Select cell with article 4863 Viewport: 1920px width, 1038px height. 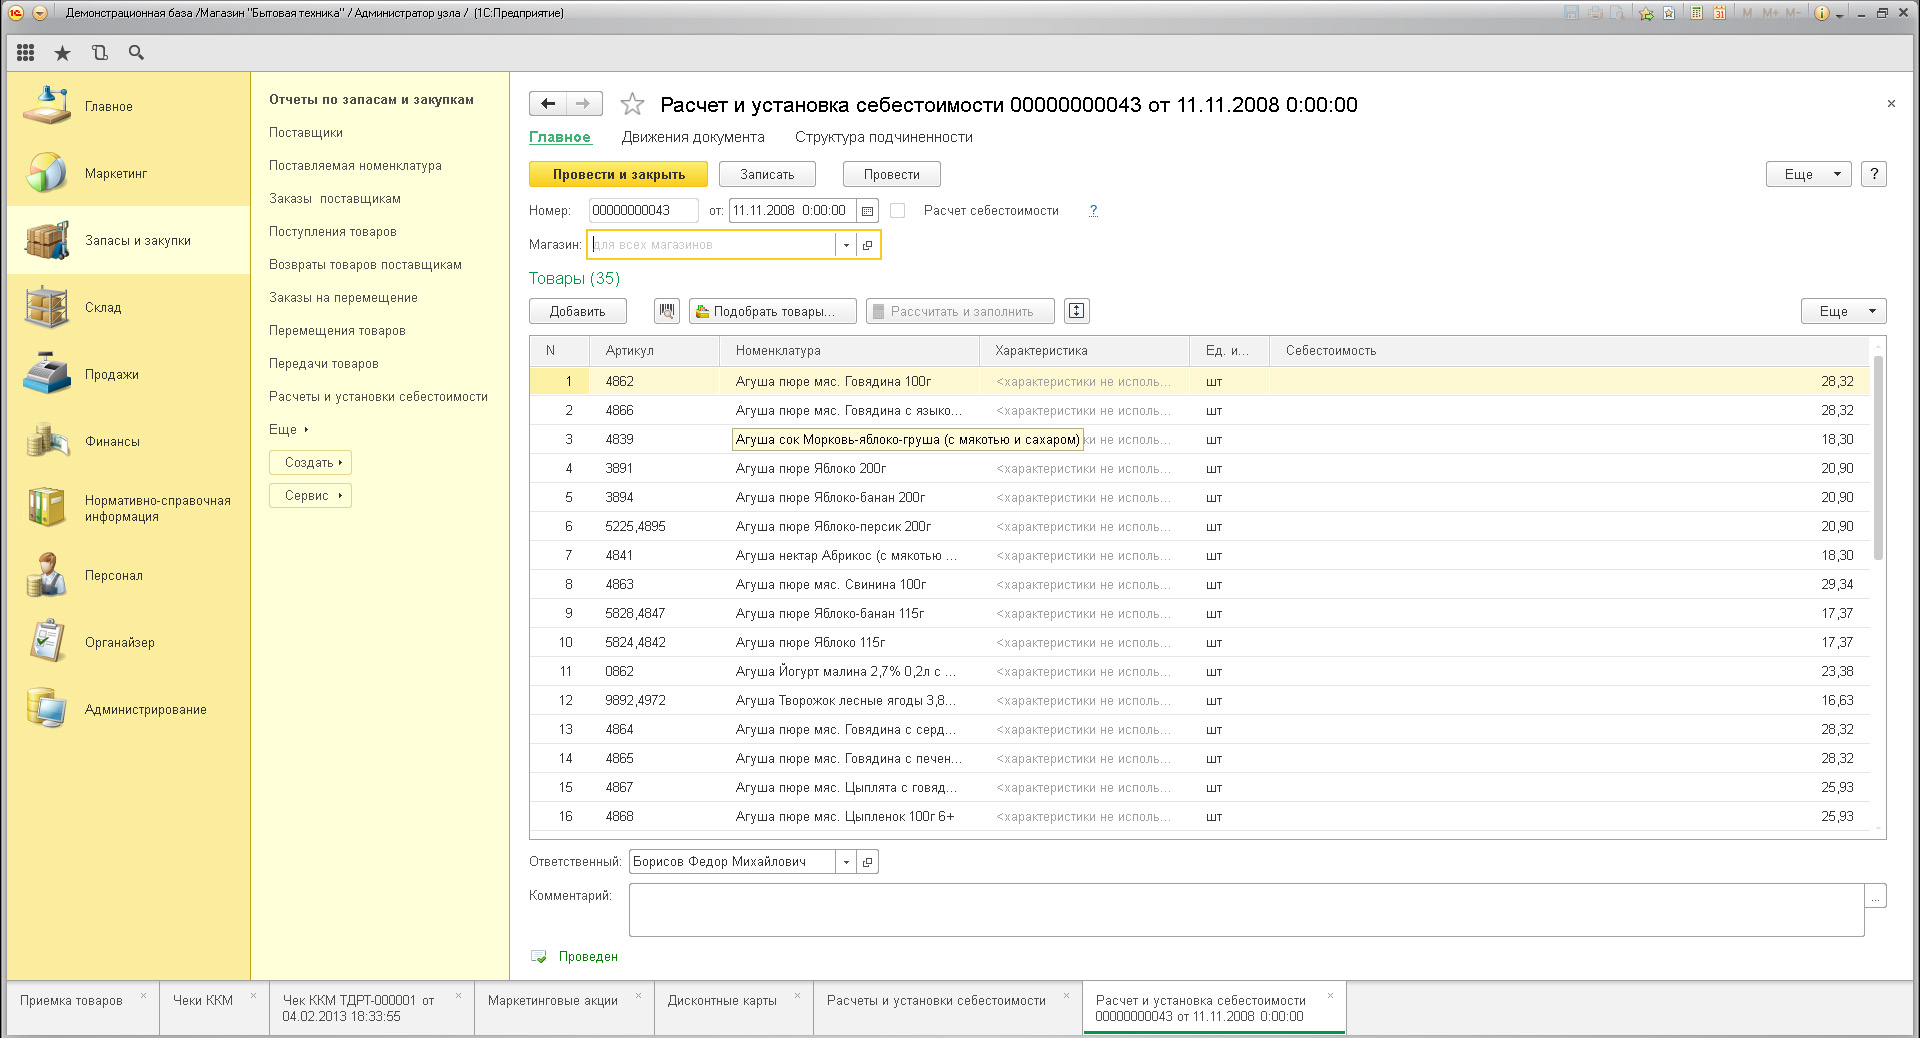tap(655, 584)
